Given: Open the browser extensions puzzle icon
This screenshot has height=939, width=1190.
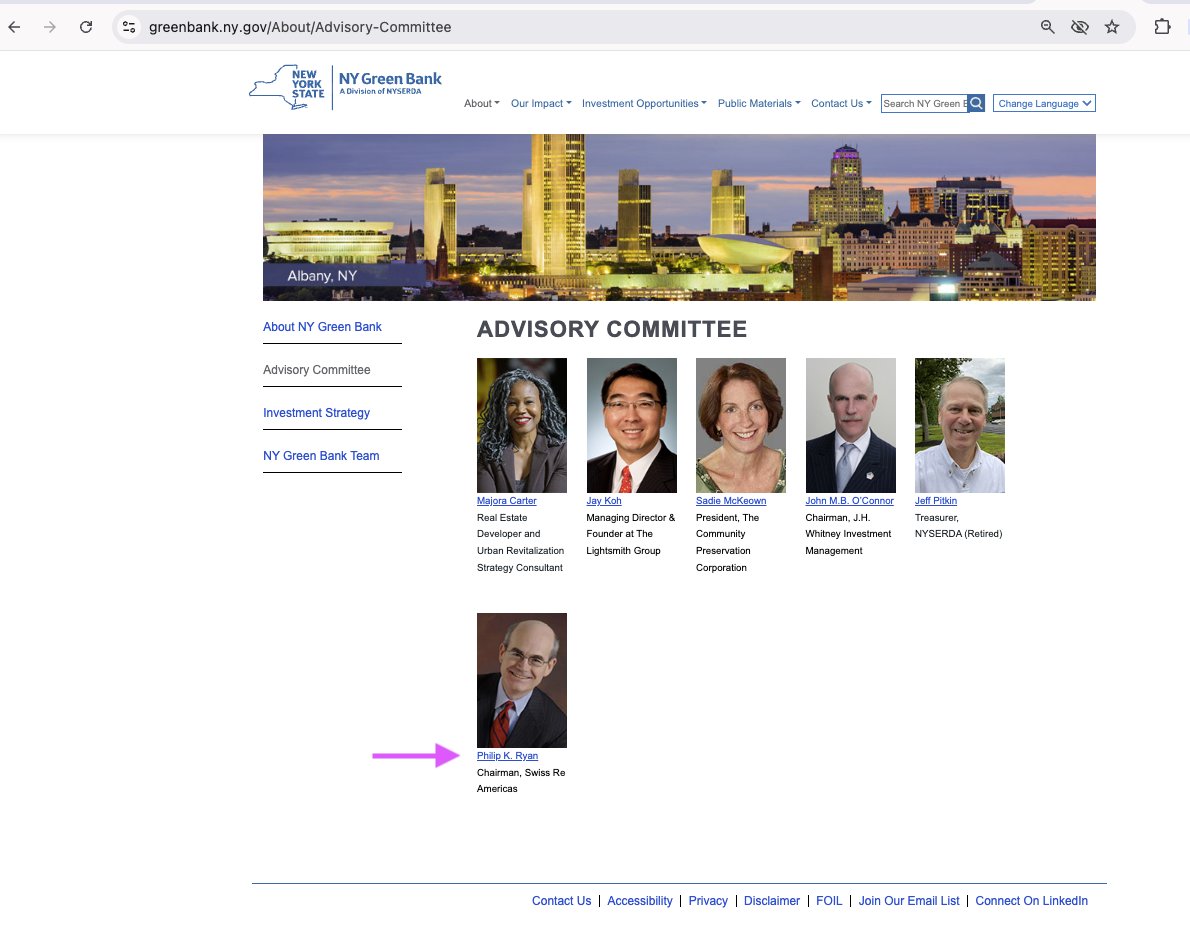Looking at the screenshot, I should [x=1162, y=27].
